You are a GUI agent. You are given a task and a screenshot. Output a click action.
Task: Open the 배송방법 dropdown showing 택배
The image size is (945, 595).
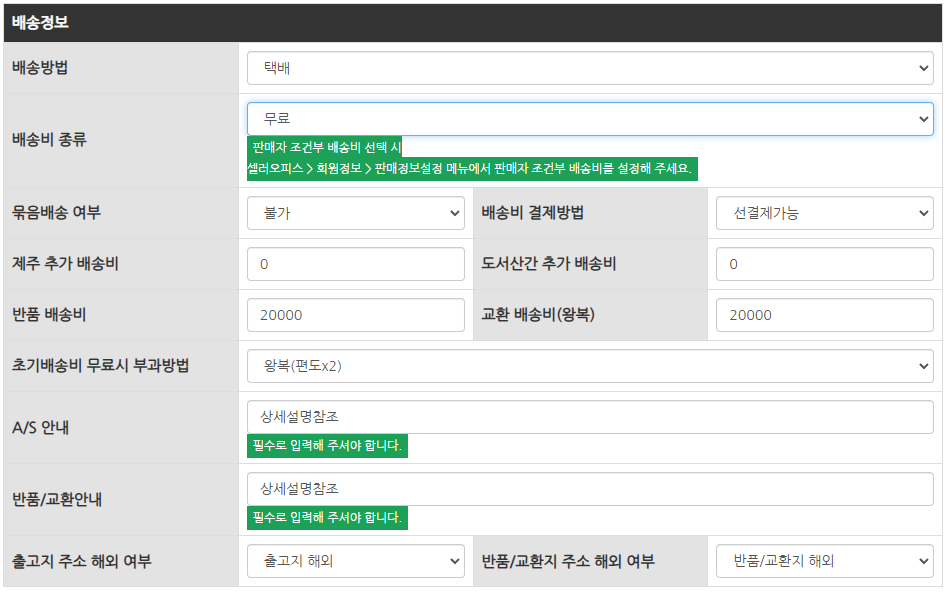pos(590,69)
